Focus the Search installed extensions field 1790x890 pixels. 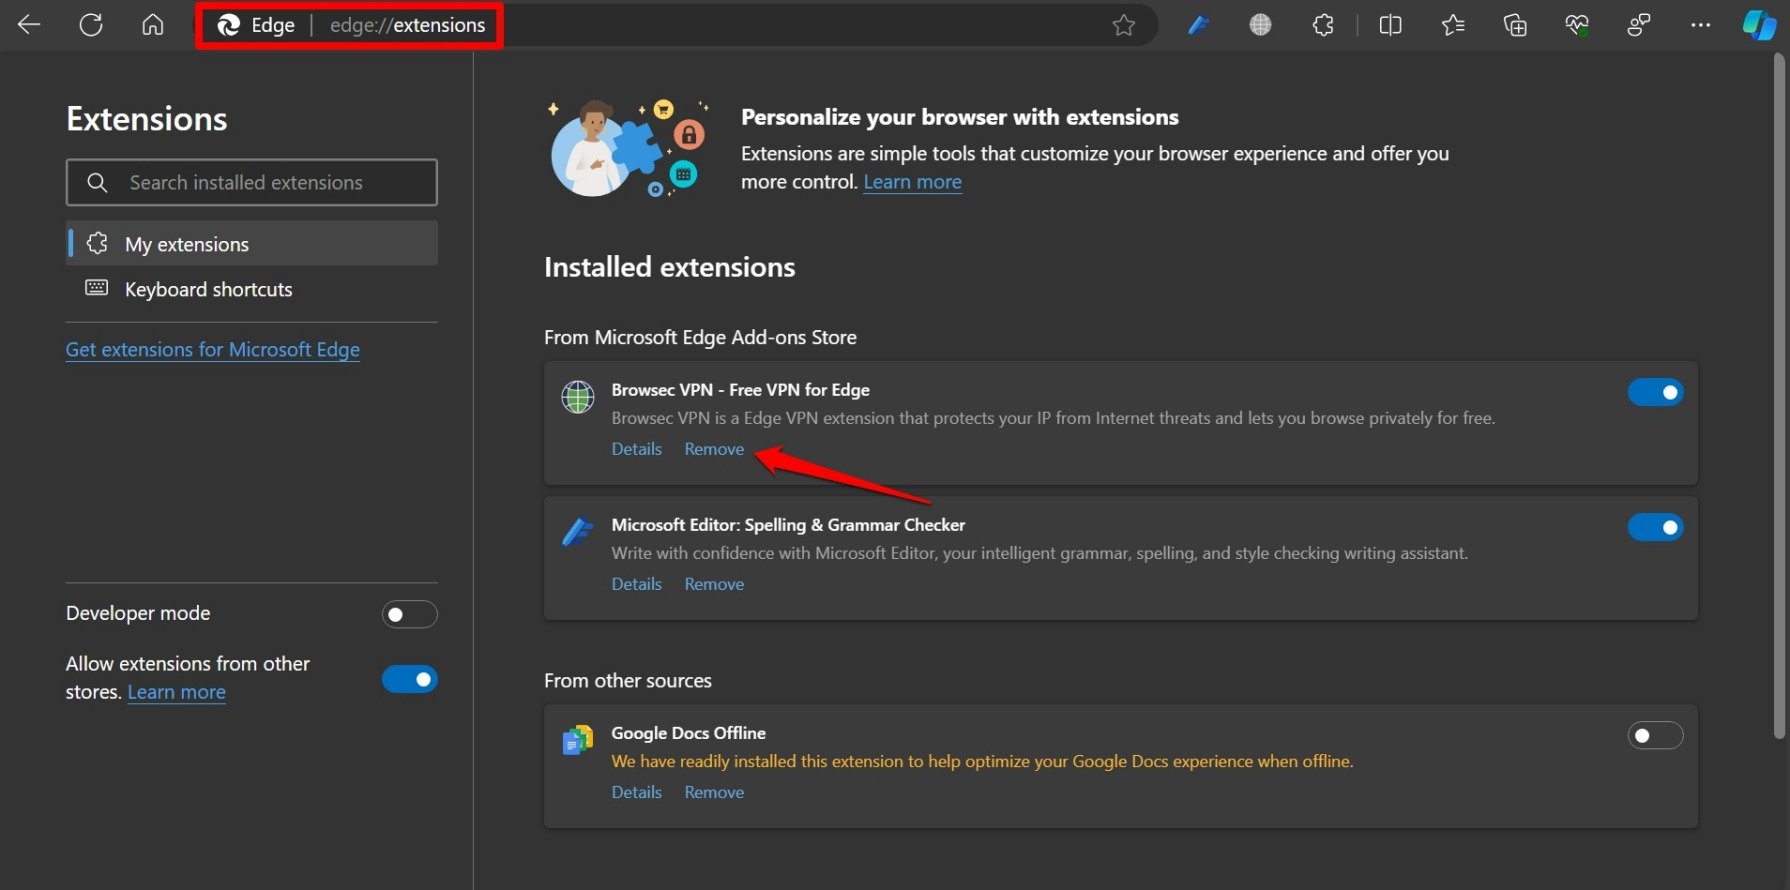click(252, 182)
